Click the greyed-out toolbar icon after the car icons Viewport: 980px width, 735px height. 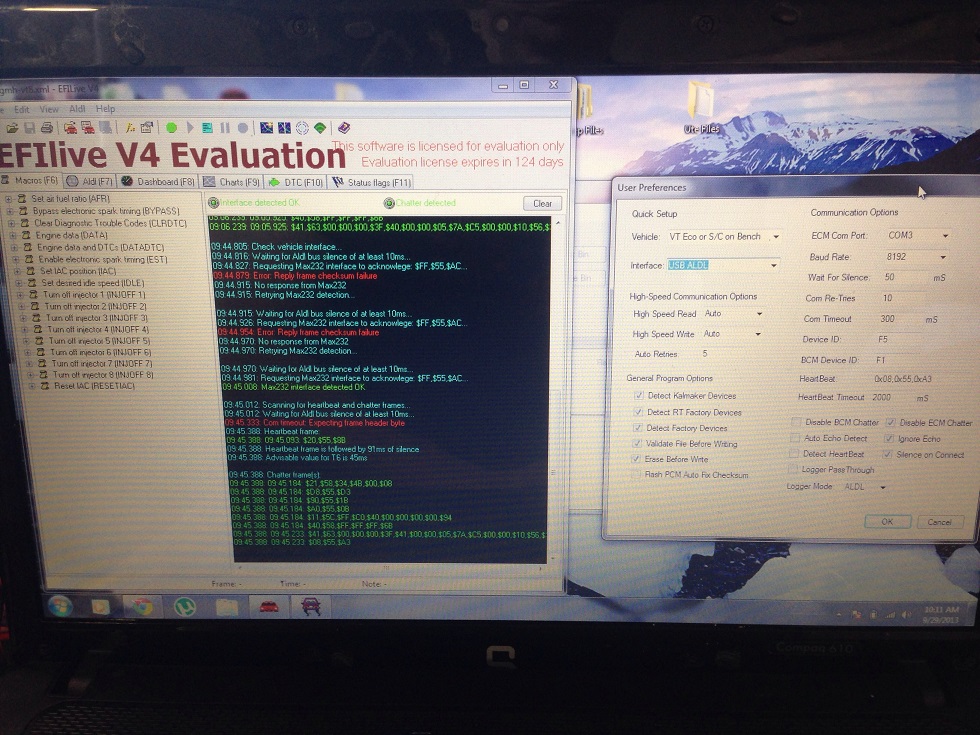[106, 128]
